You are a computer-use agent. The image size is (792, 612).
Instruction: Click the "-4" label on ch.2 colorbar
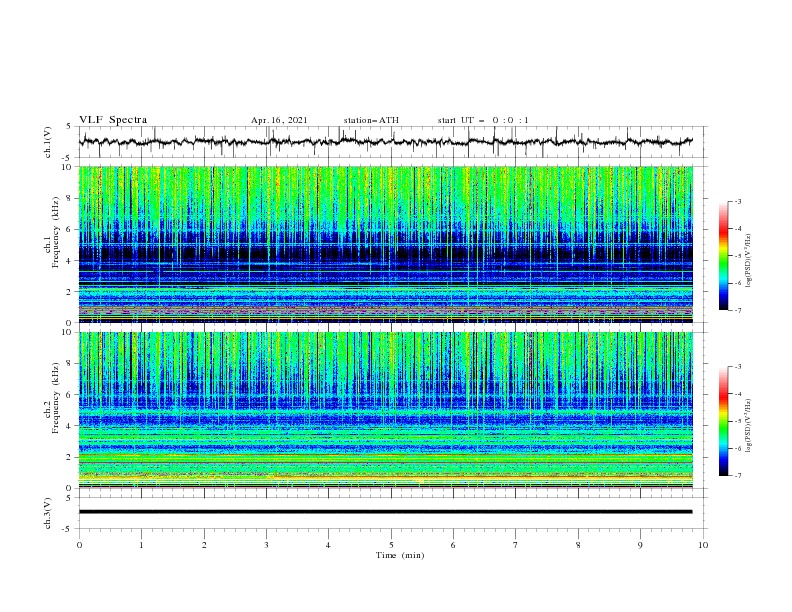click(x=737, y=394)
